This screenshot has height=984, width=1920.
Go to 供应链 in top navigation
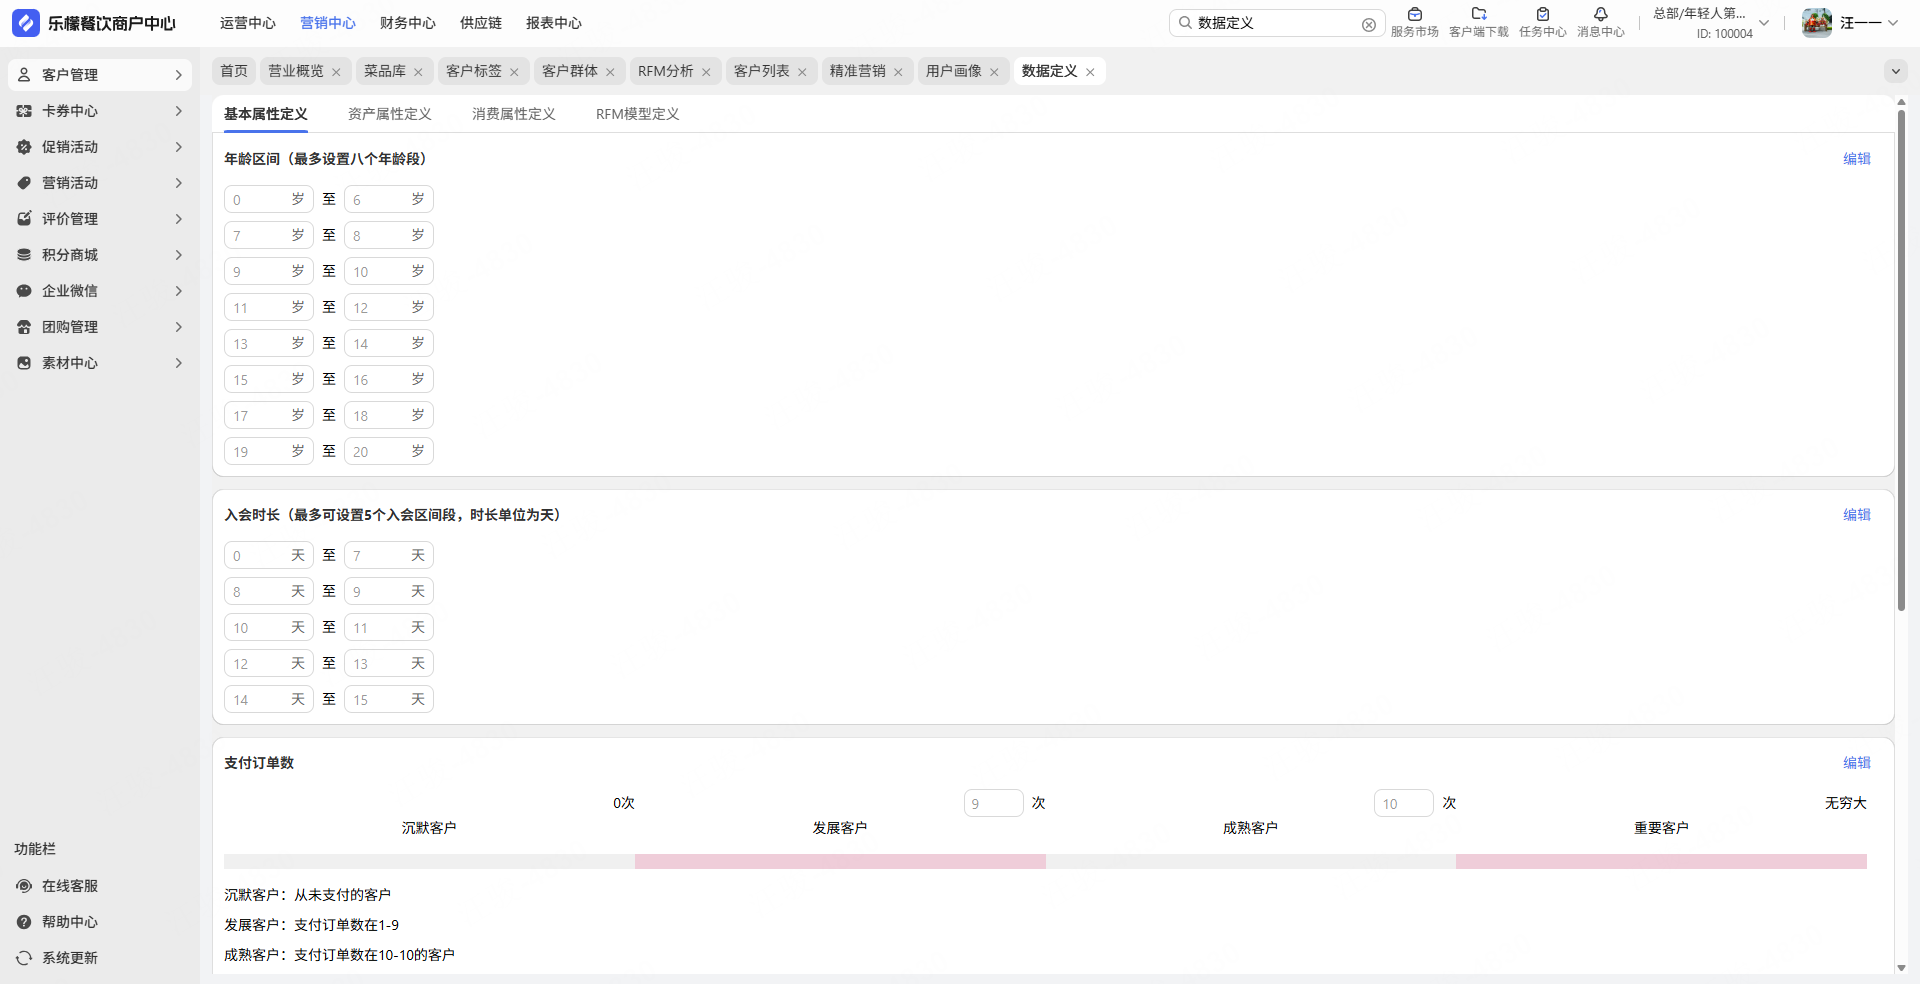481,23
